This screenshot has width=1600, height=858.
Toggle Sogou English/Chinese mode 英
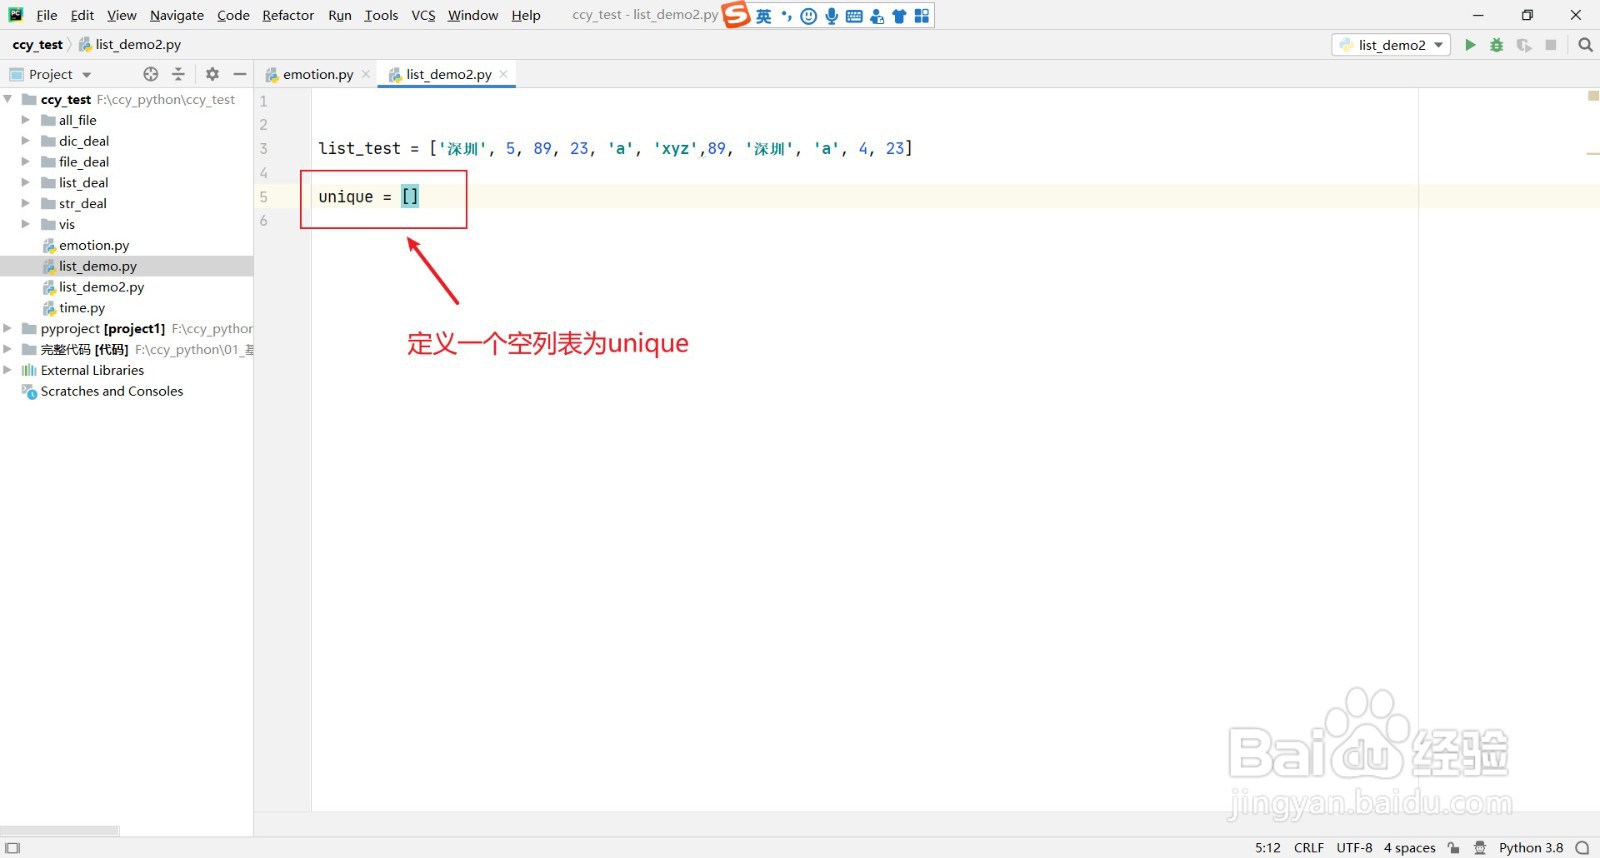(x=764, y=16)
